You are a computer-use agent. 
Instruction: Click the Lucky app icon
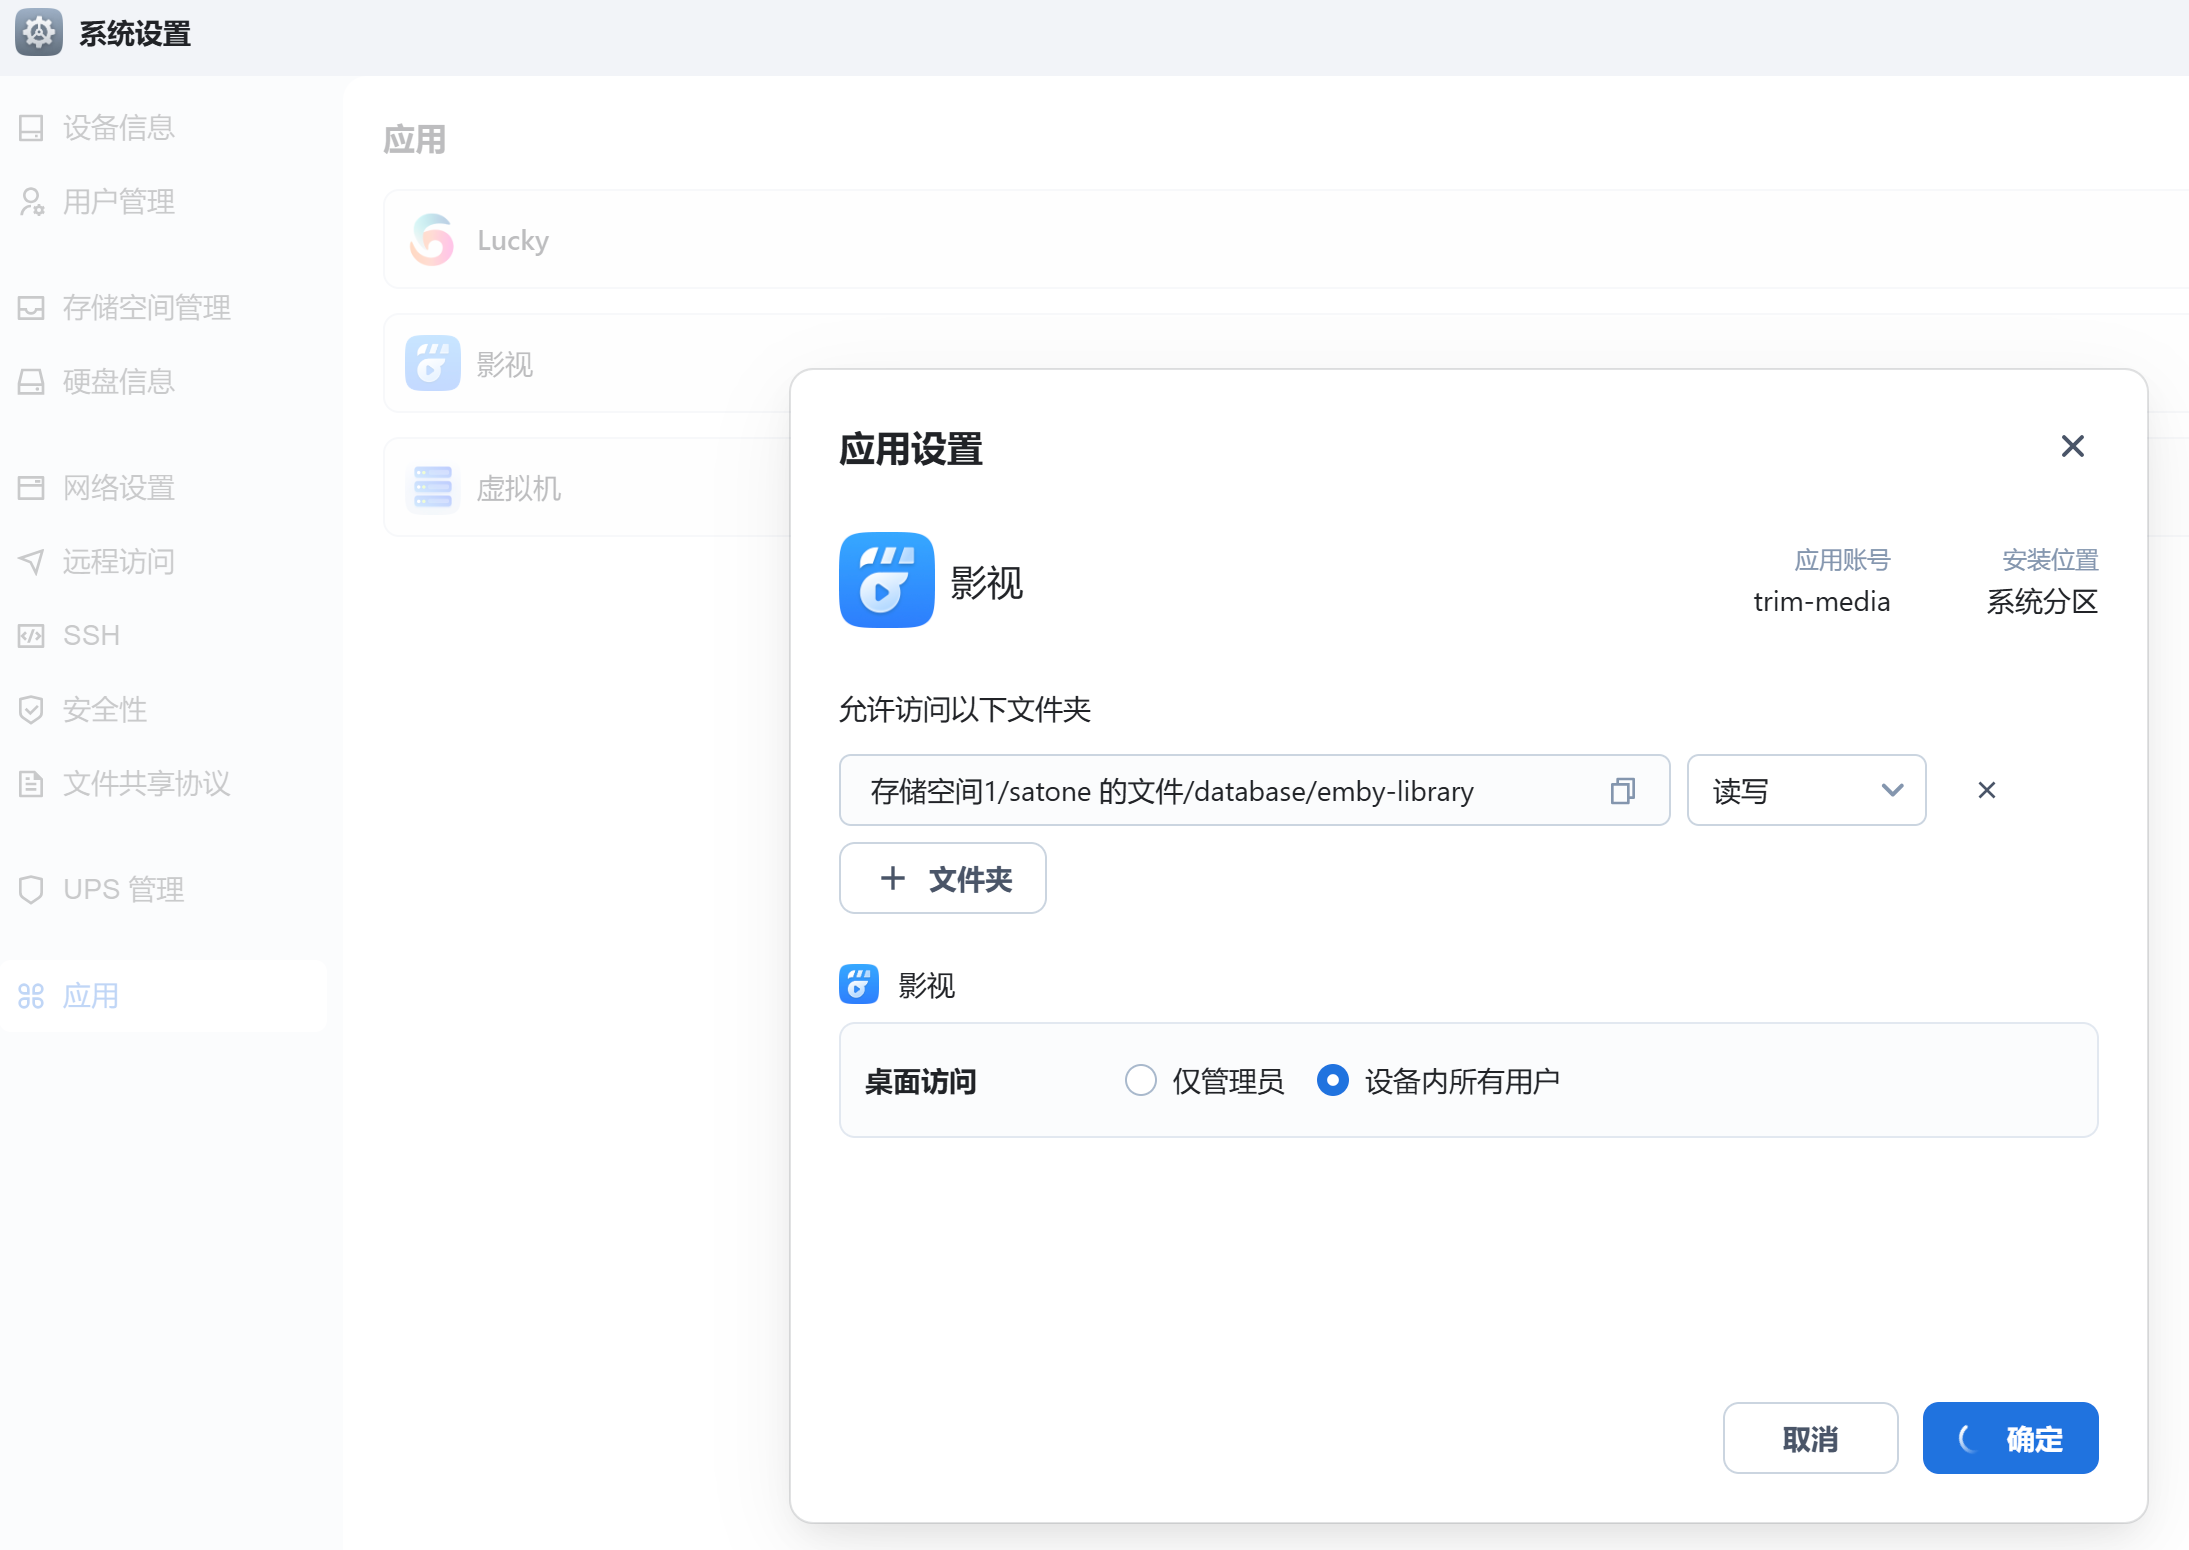(x=432, y=240)
